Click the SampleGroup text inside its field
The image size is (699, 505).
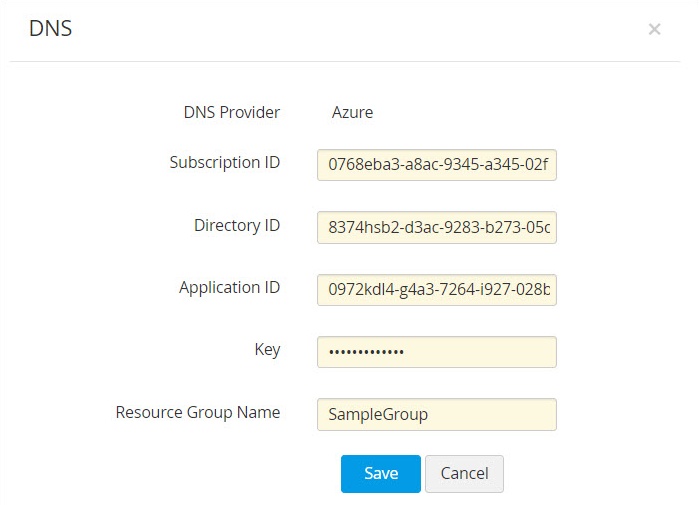tap(378, 414)
